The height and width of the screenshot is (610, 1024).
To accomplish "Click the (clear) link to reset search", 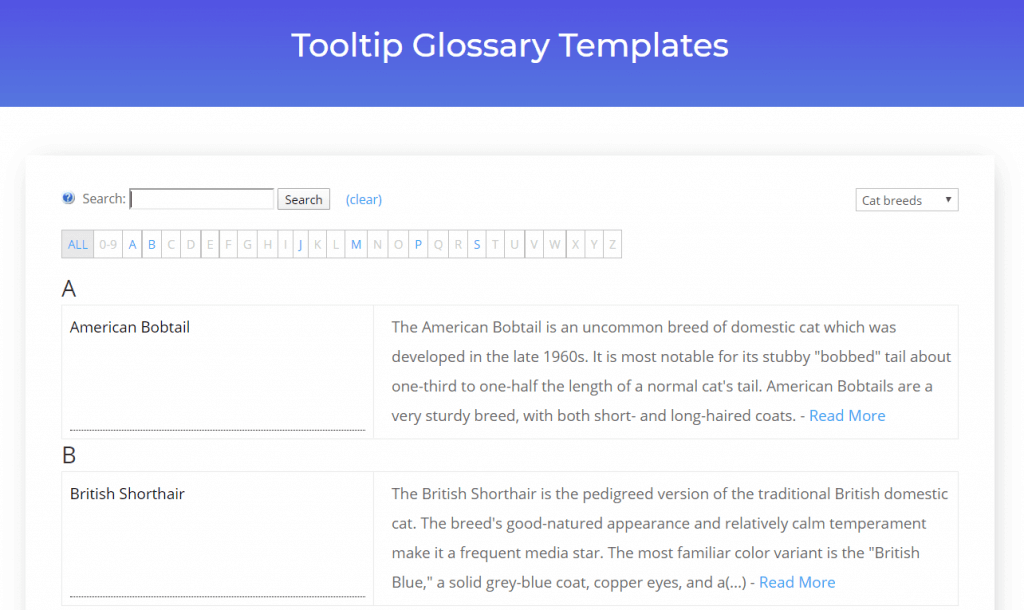I will tap(363, 199).
